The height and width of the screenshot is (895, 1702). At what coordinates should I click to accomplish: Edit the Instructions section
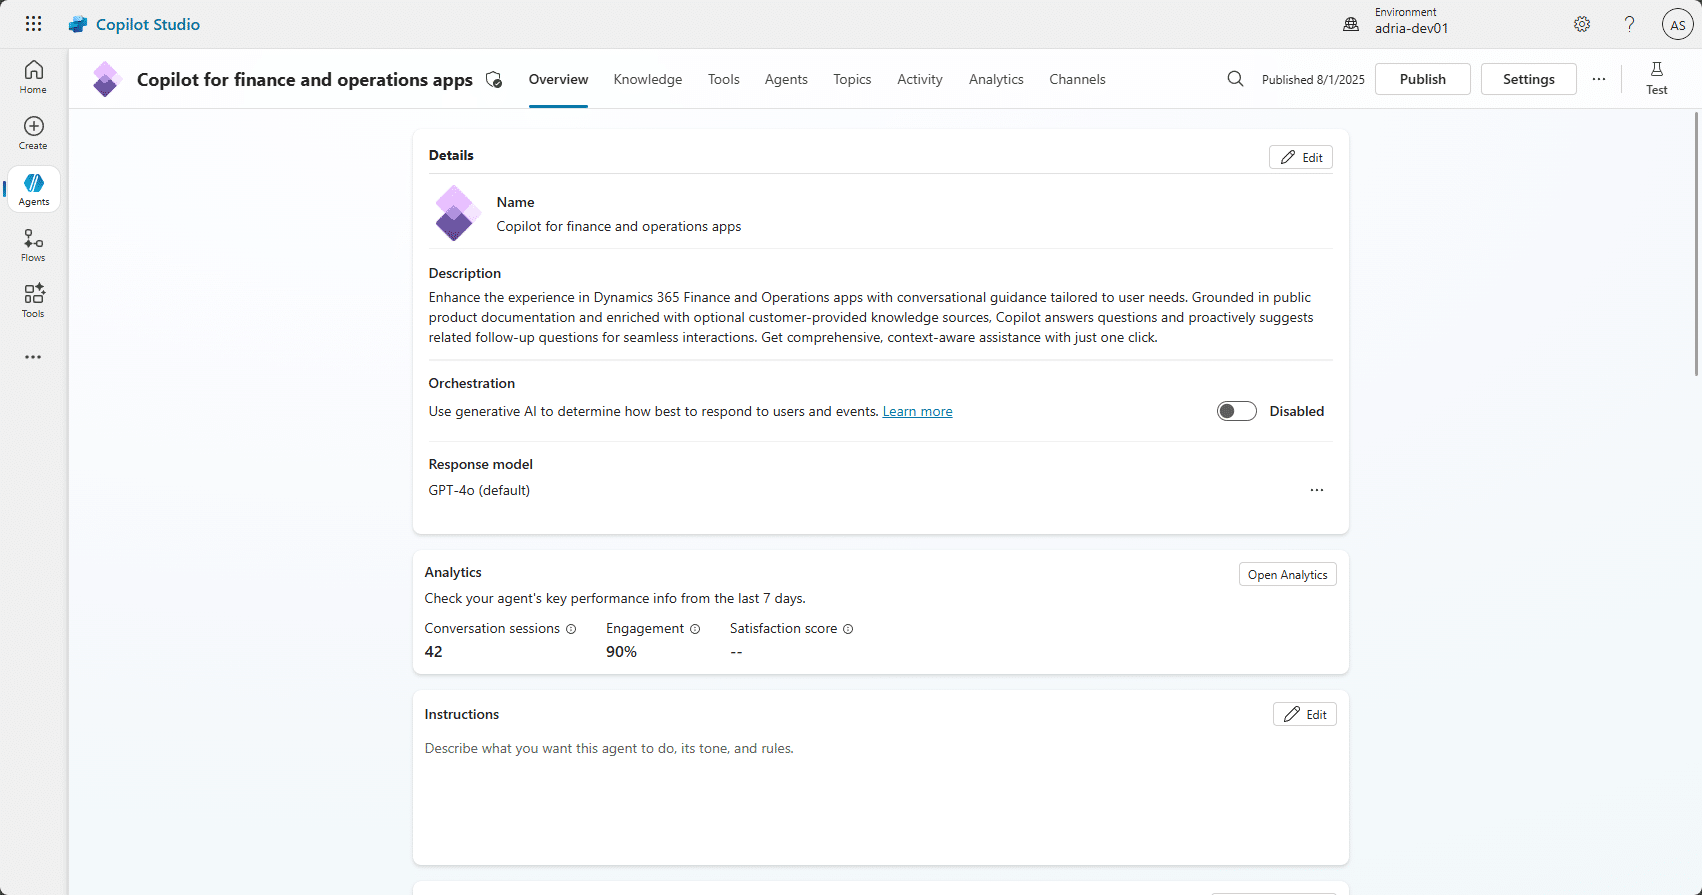1305,714
